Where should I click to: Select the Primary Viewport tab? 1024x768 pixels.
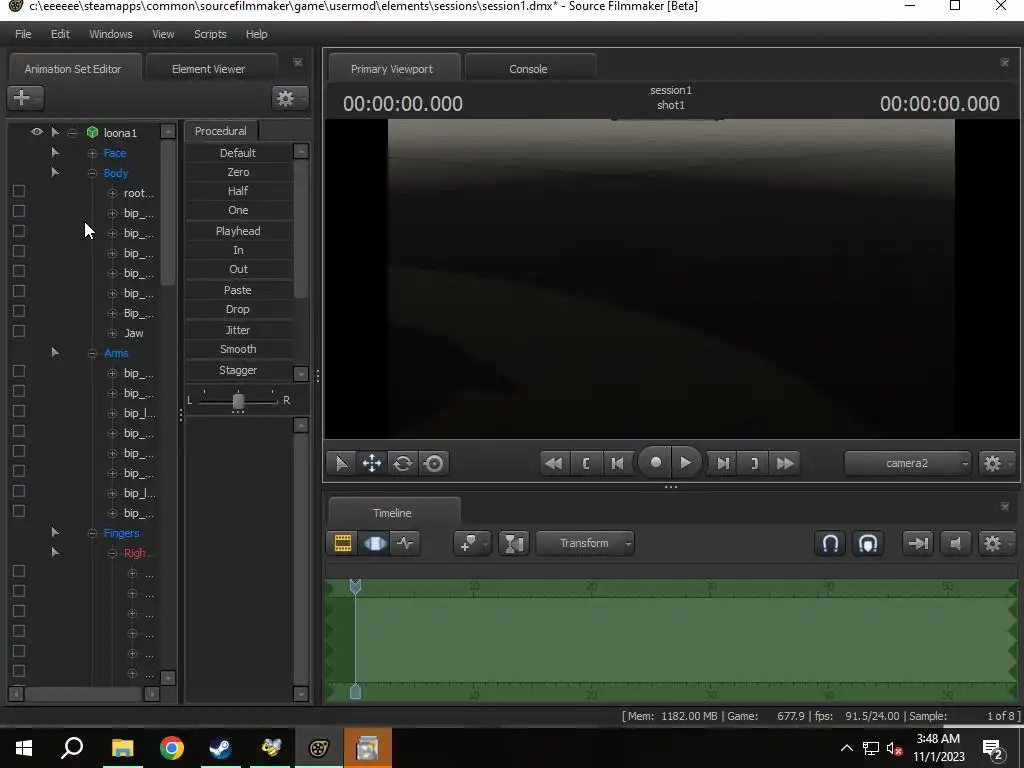point(392,69)
